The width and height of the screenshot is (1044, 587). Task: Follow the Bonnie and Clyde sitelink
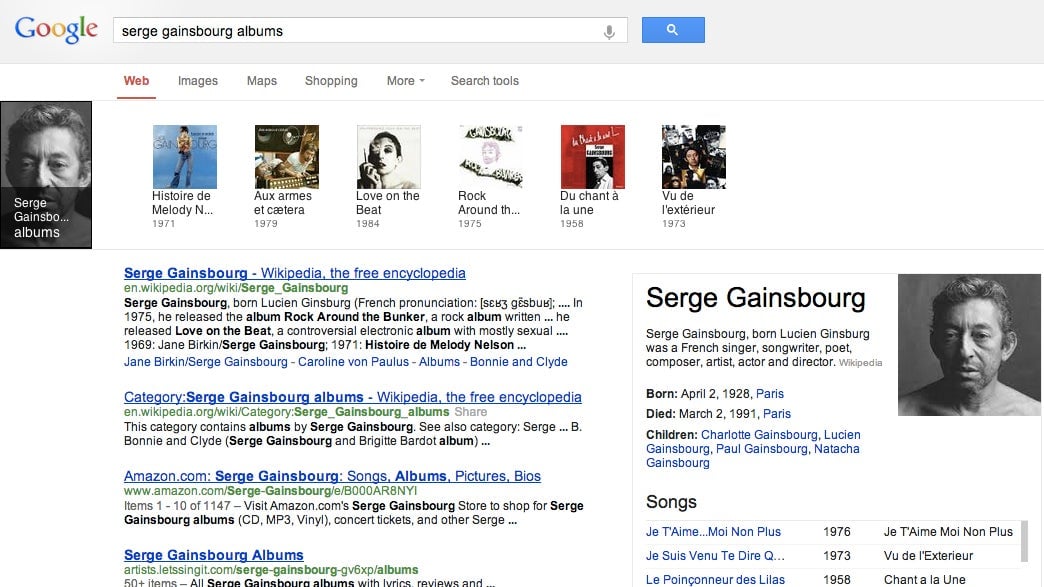[x=519, y=362]
